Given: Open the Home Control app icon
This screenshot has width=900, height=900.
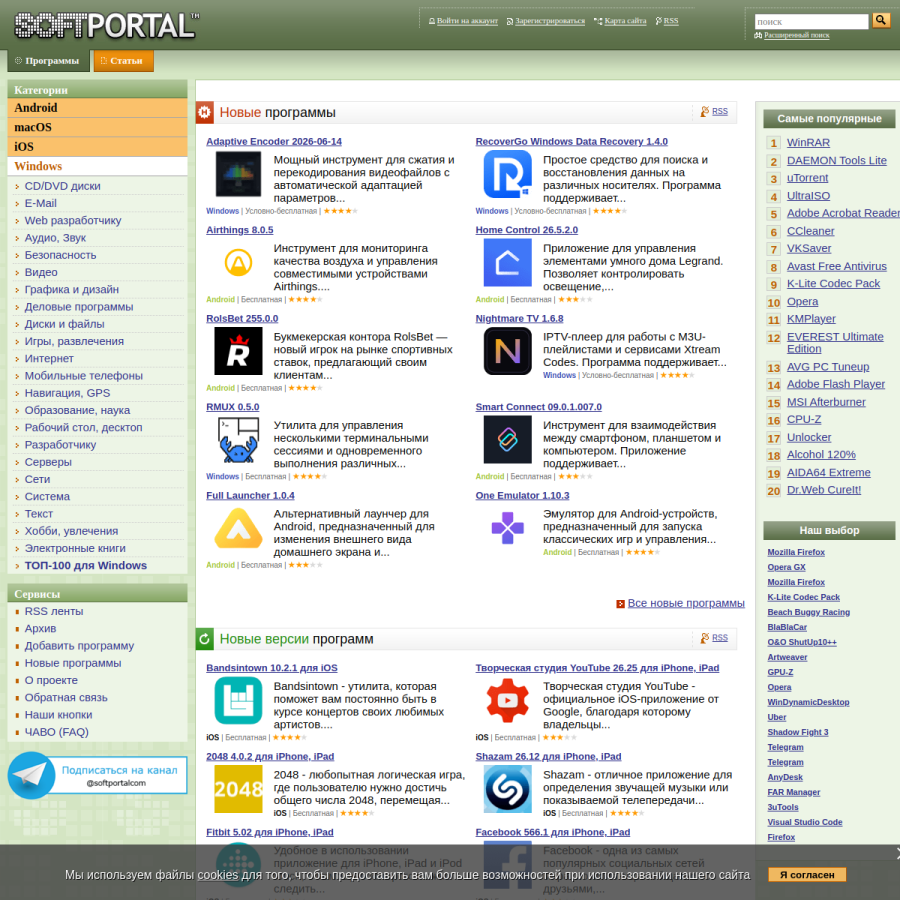Looking at the screenshot, I should click(x=507, y=263).
